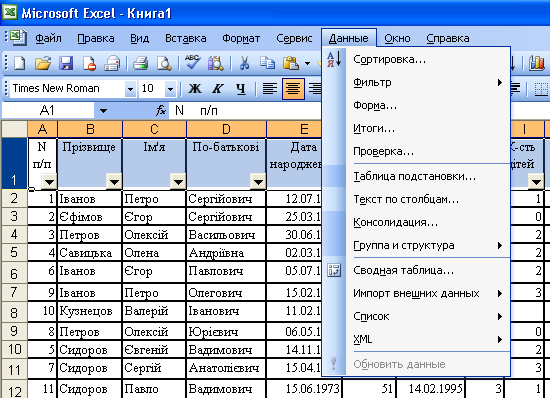Click the Permission document icon

pos(89,63)
